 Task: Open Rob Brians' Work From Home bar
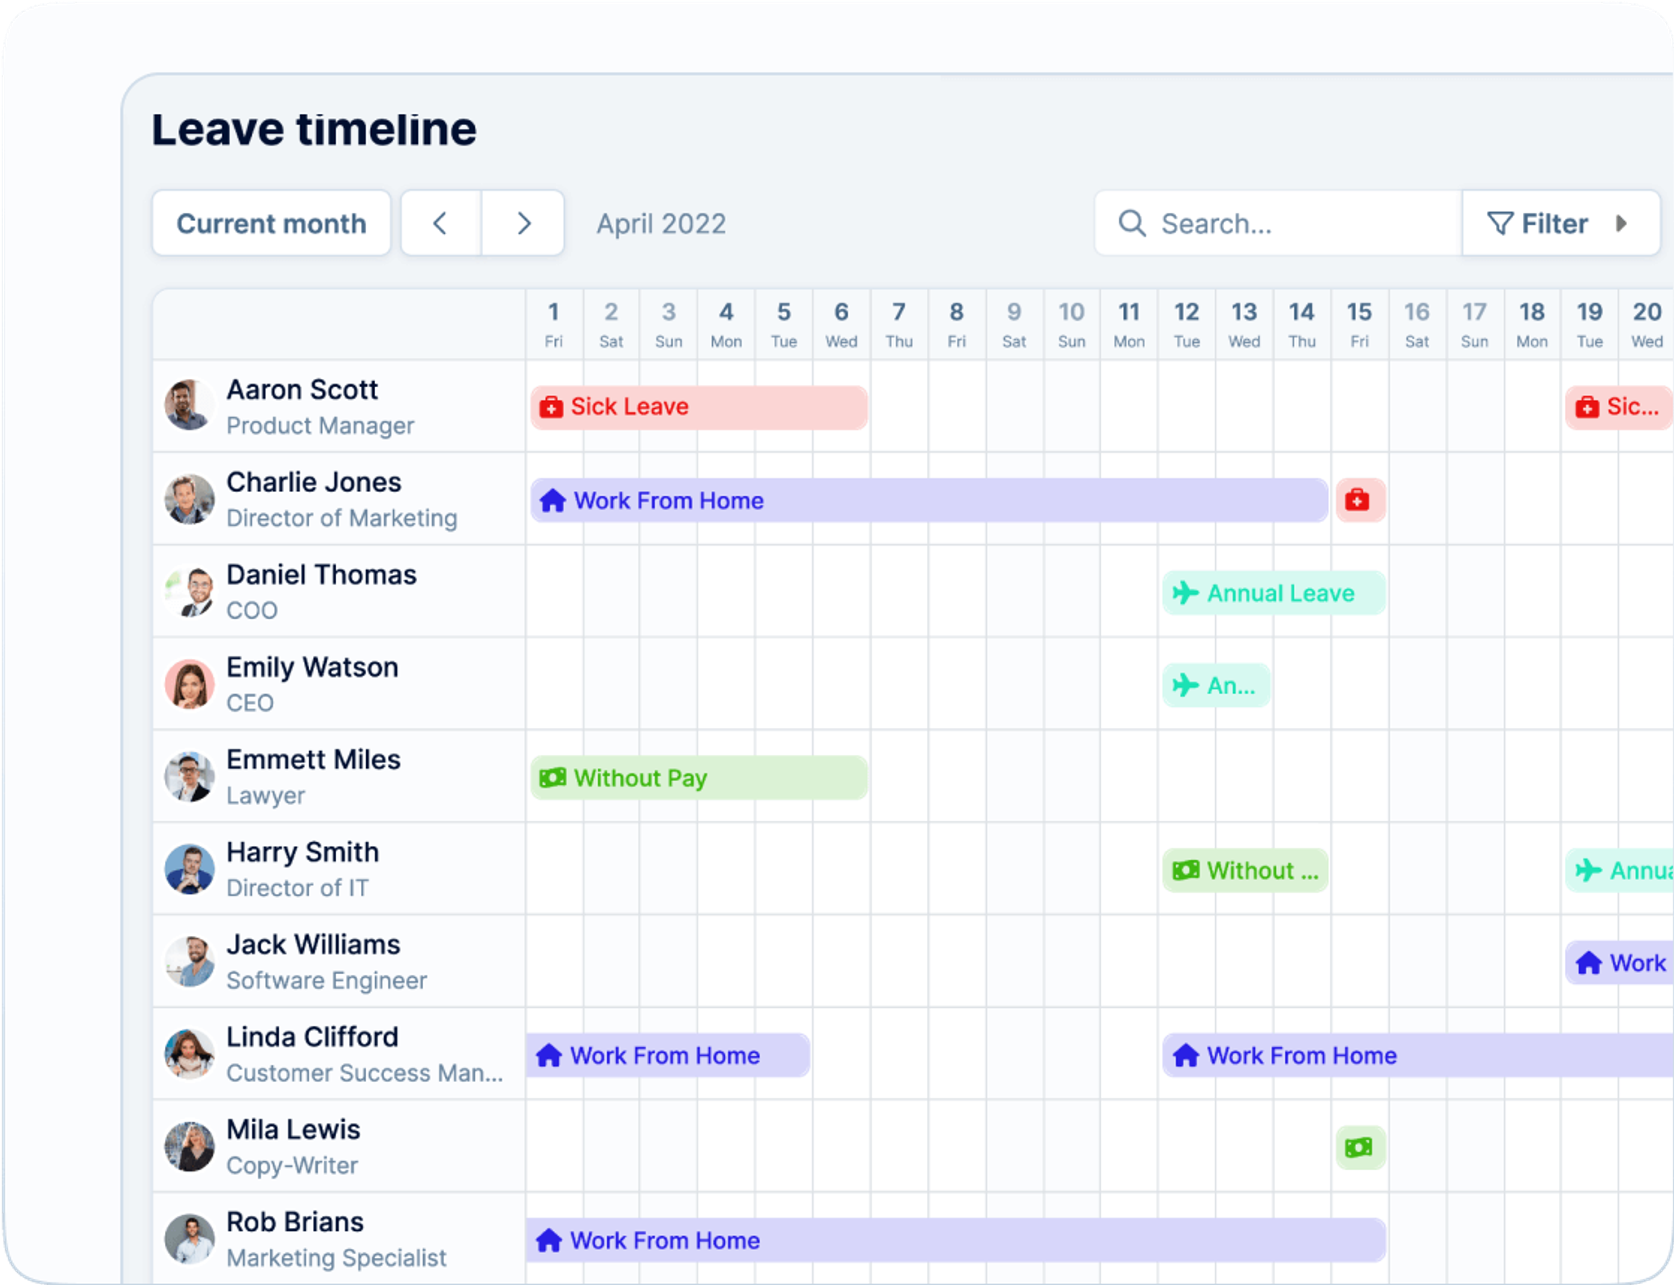(x=956, y=1240)
